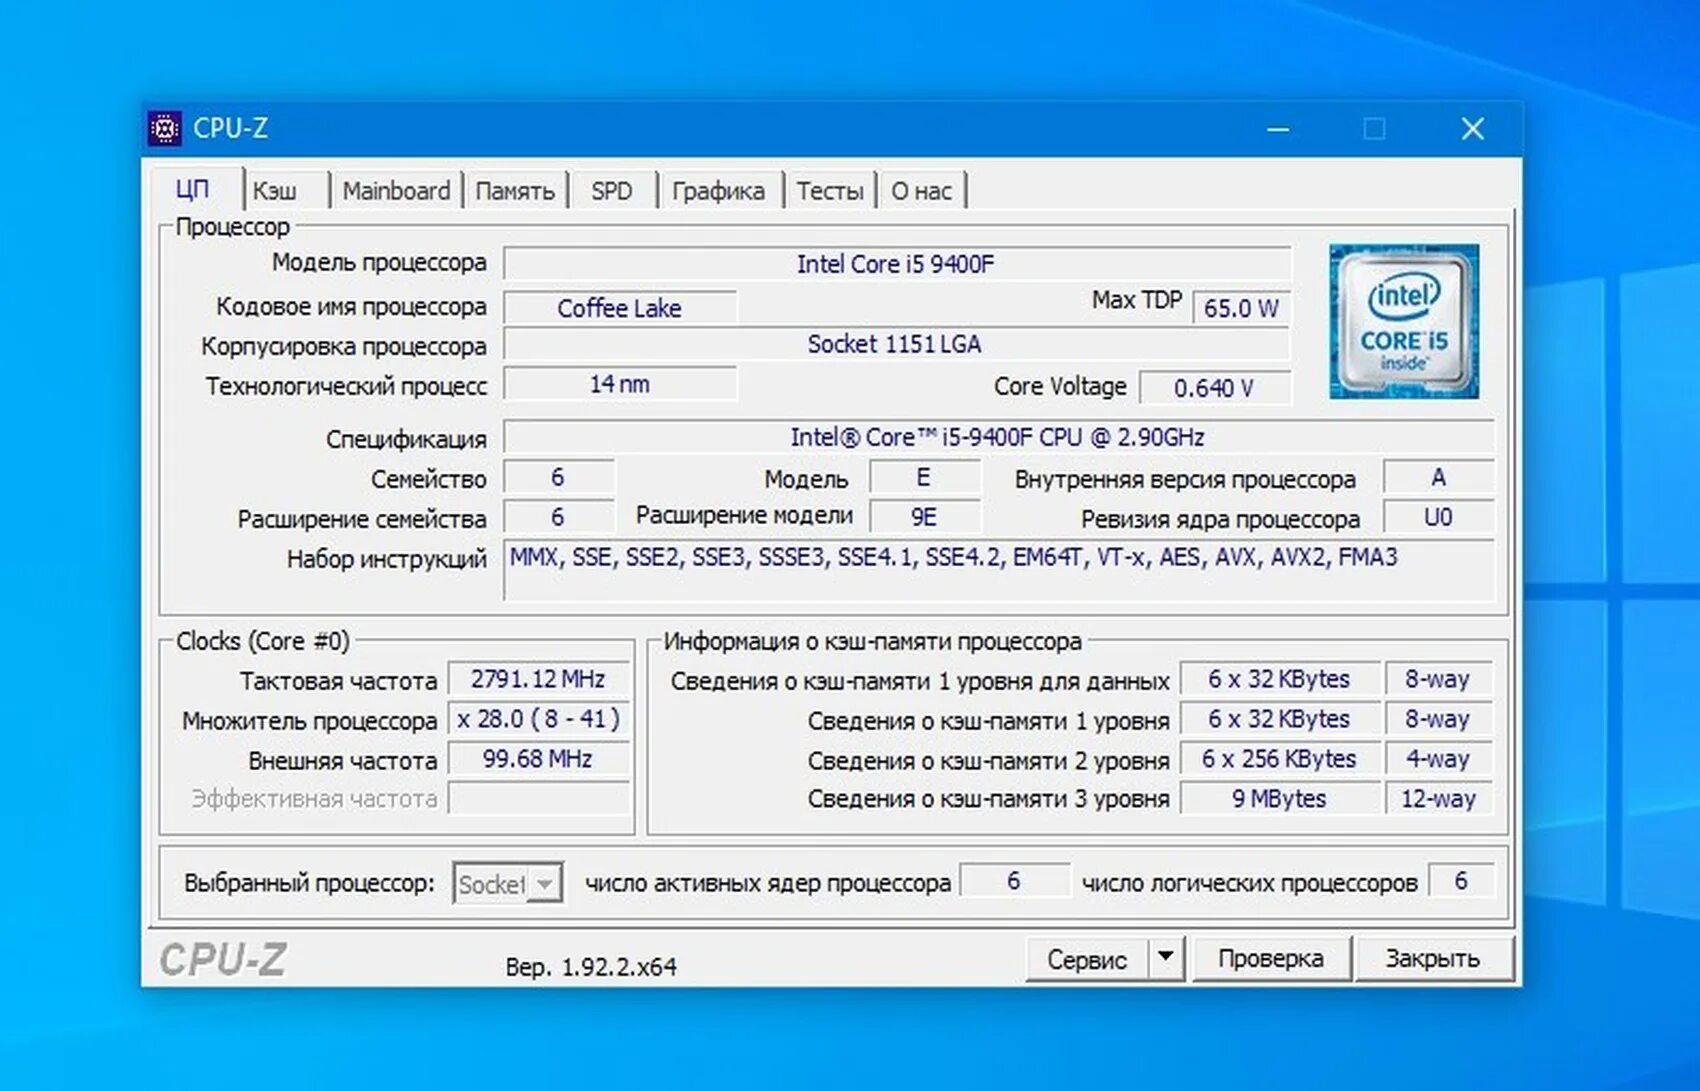The width and height of the screenshot is (1700, 1091).
Task: Go to the Графика tab
Action: (719, 190)
